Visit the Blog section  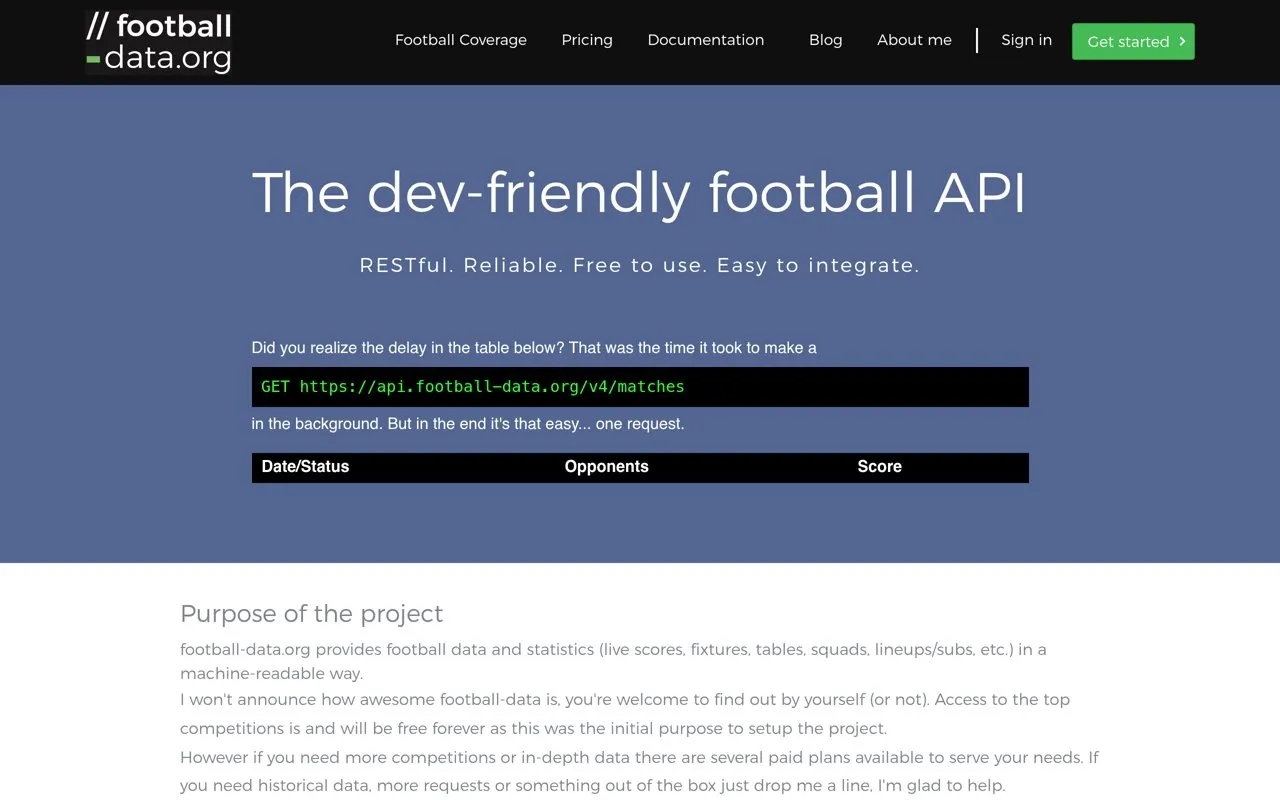[826, 40]
